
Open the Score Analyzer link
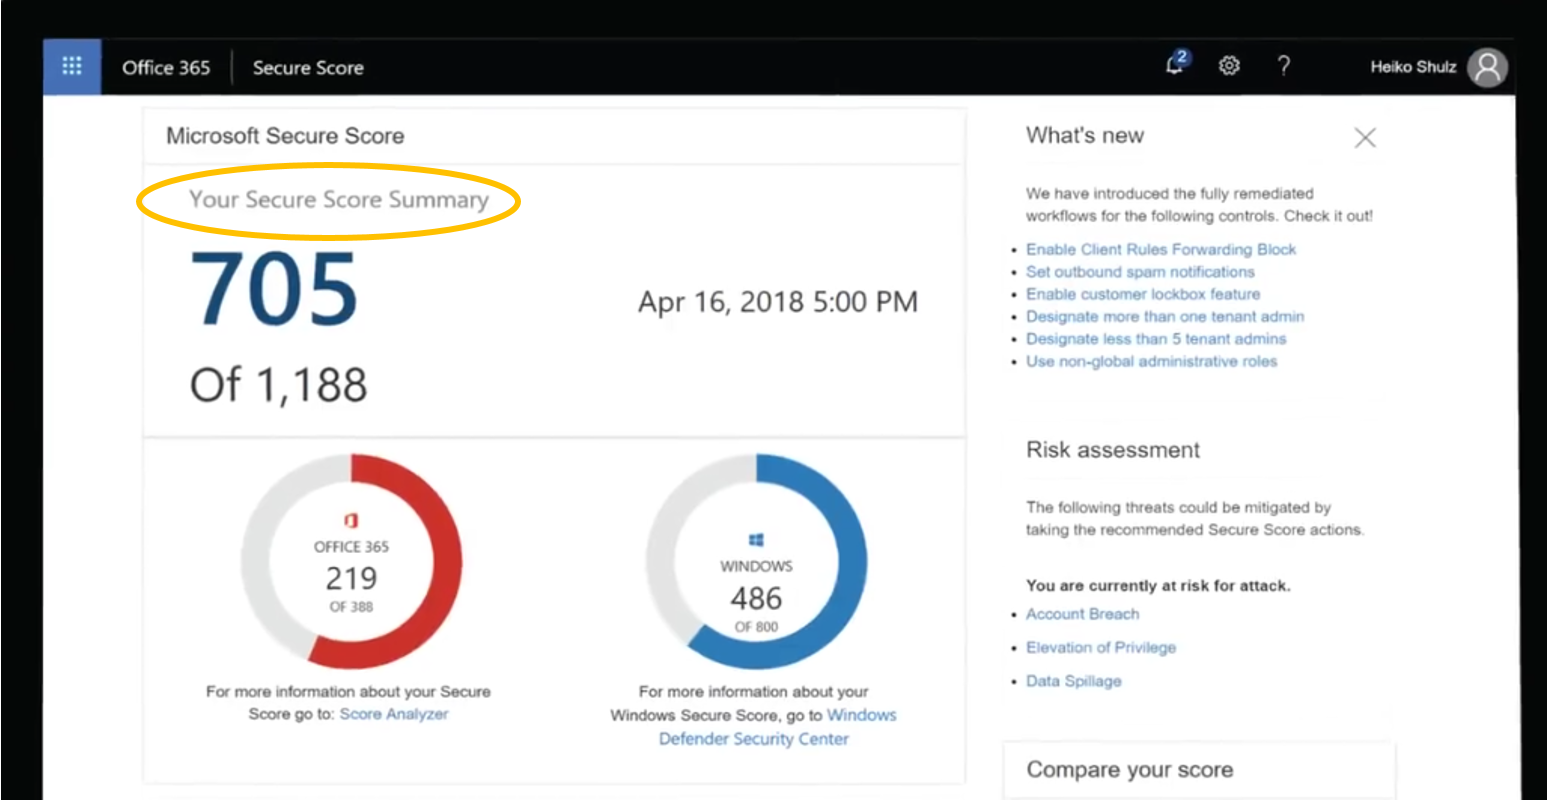click(x=395, y=714)
